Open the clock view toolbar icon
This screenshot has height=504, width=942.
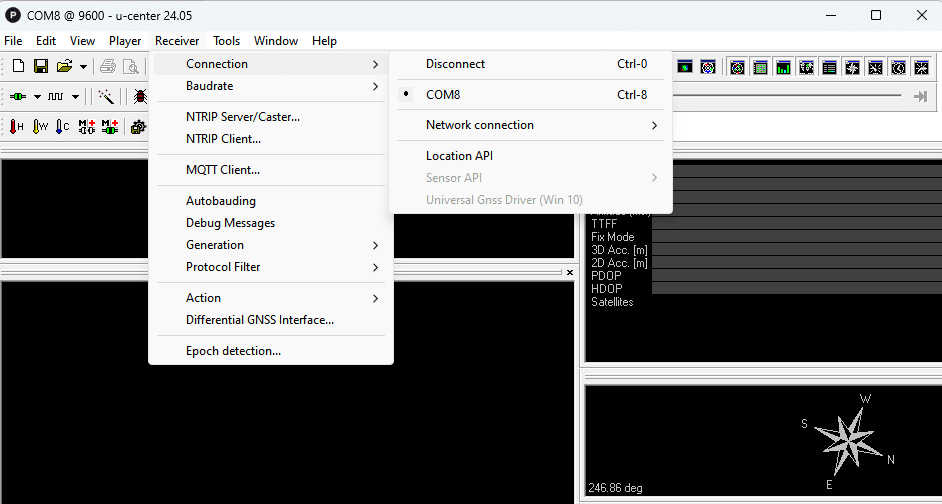(898, 67)
